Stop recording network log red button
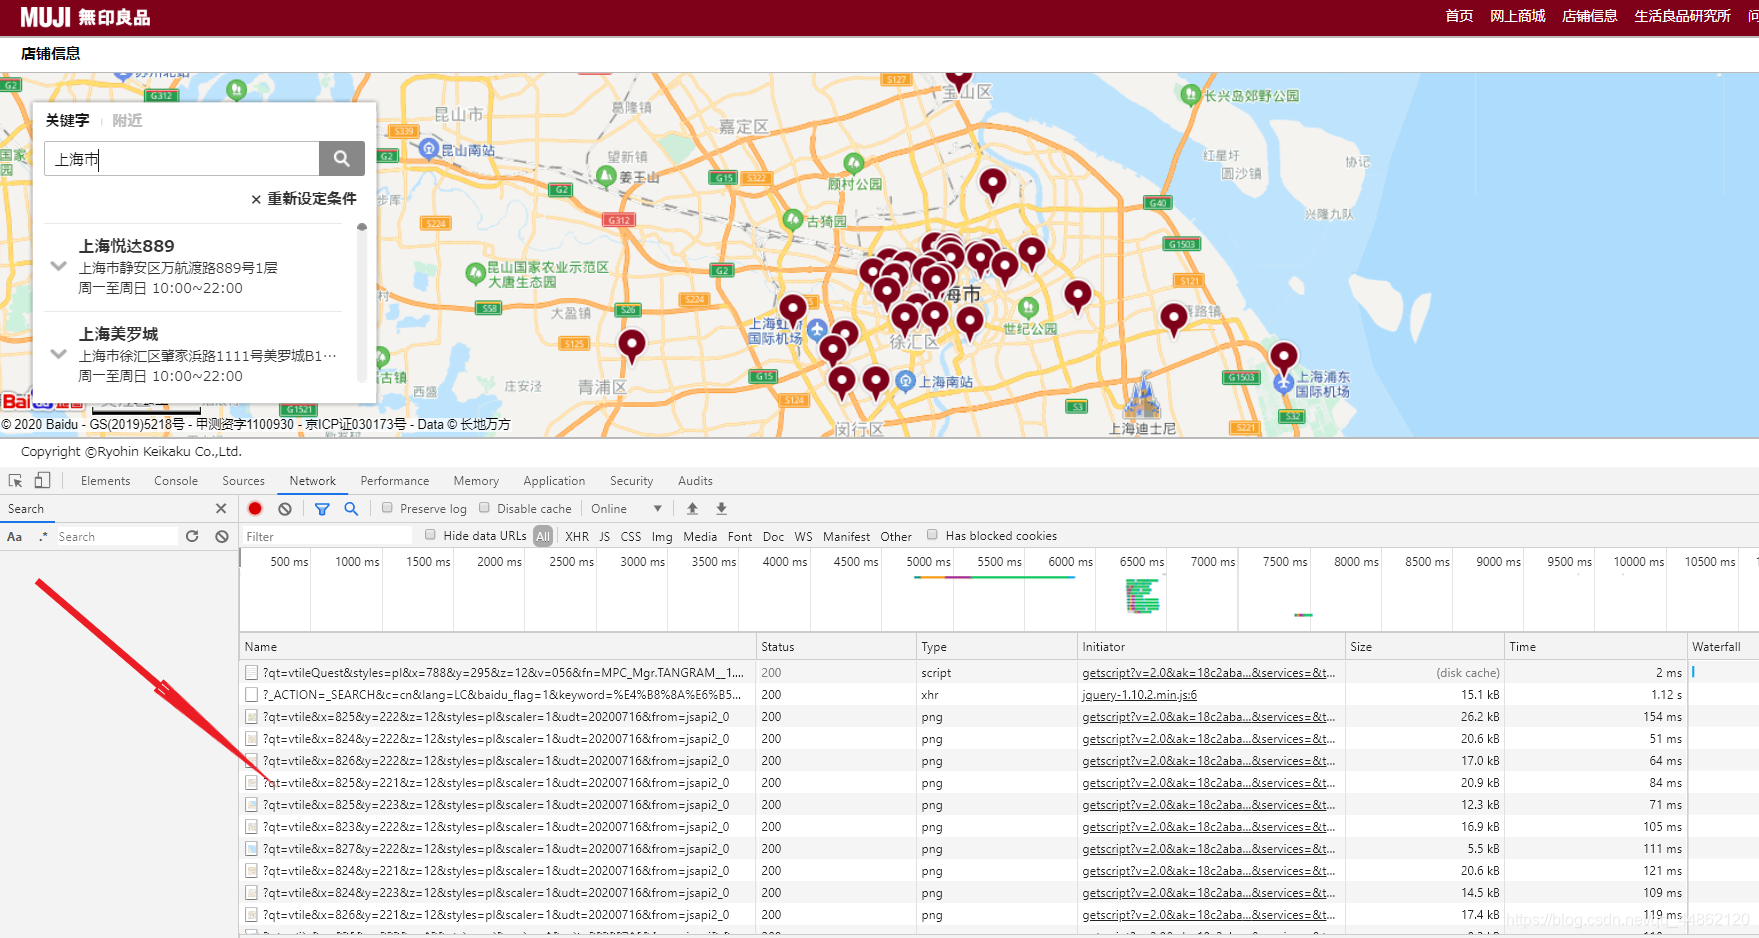Screen dimensions: 1759x938 pos(255,509)
